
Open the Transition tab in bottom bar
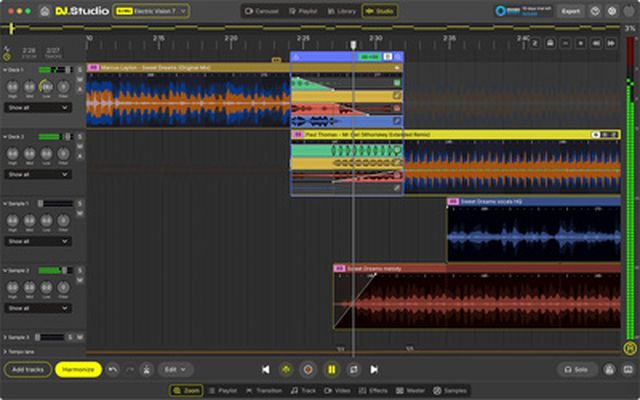264,391
